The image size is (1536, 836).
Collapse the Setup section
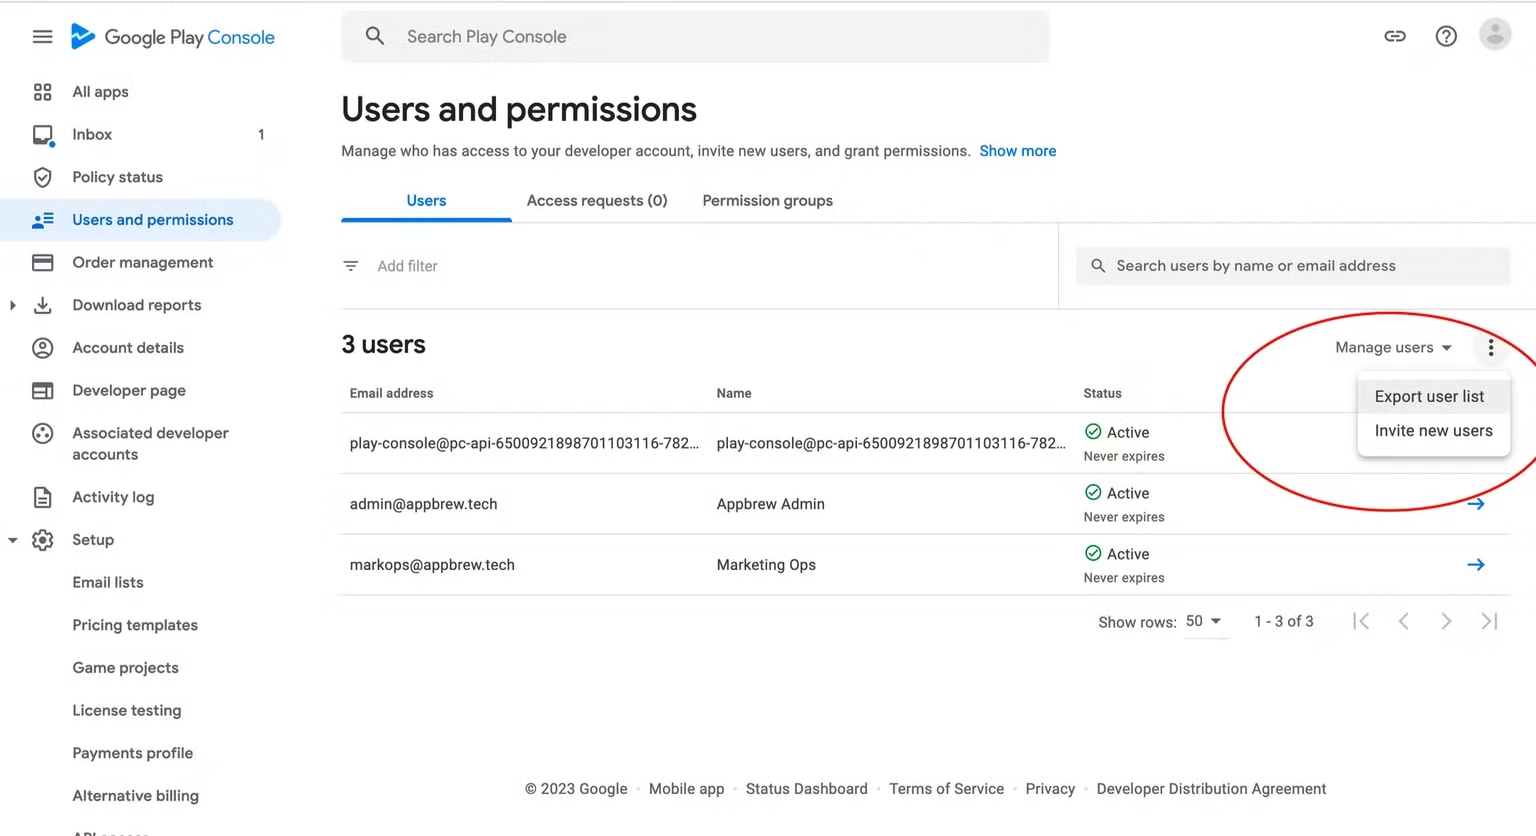(x=12, y=540)
